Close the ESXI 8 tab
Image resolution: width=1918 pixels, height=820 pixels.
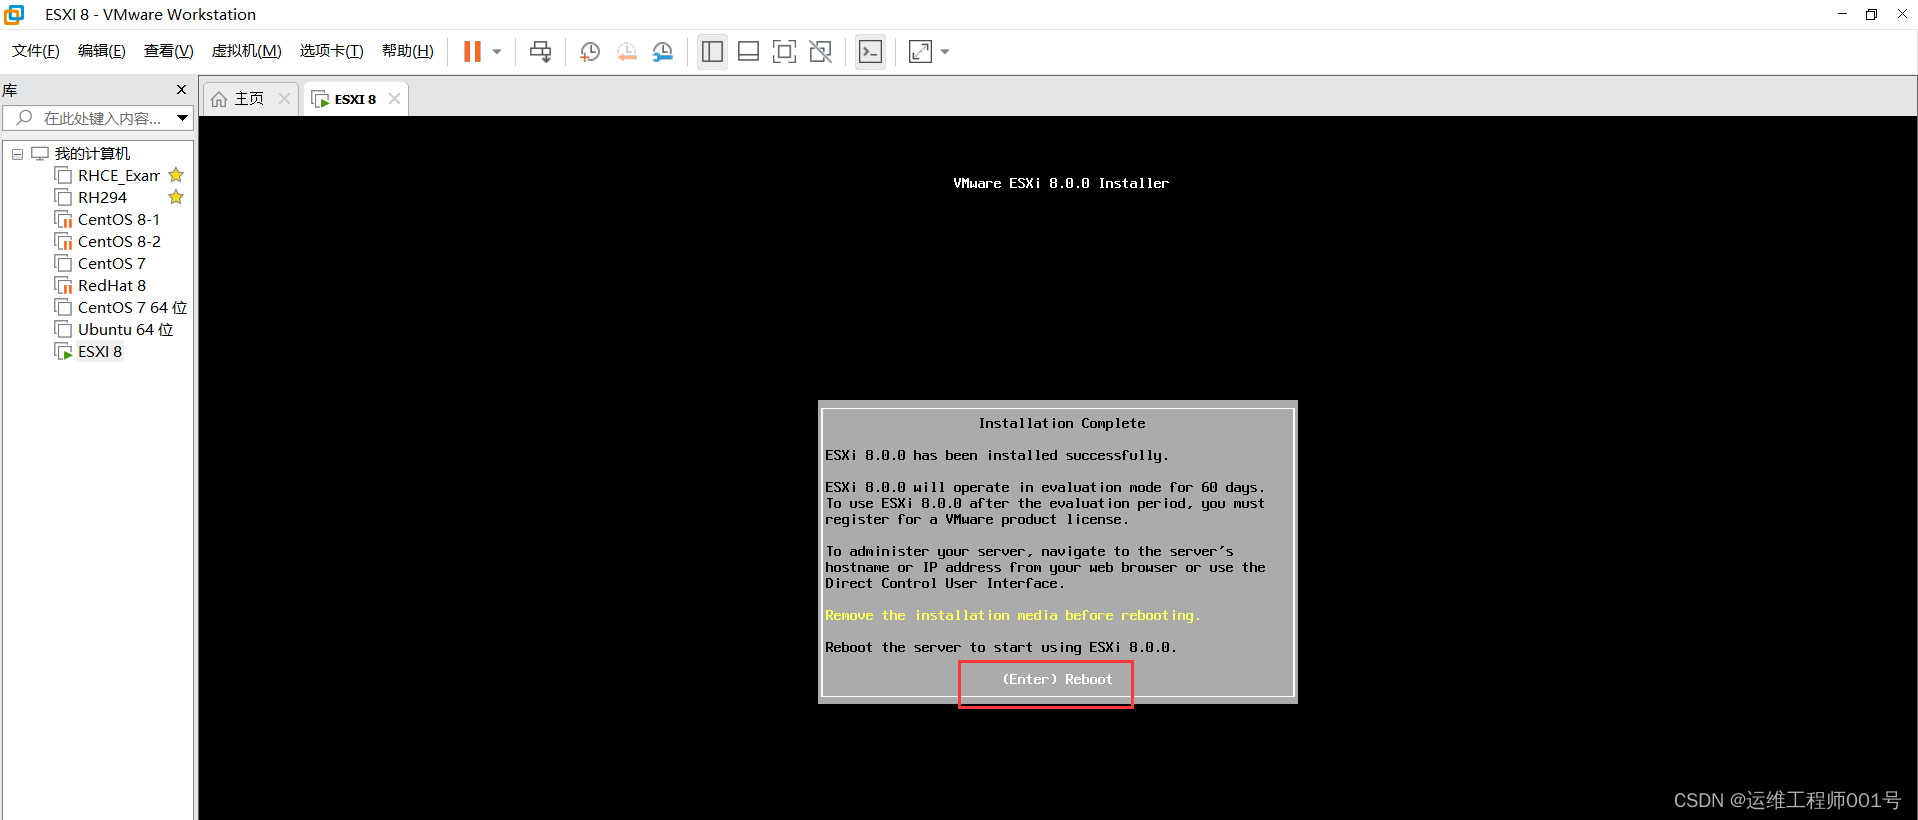coord(394,98)
